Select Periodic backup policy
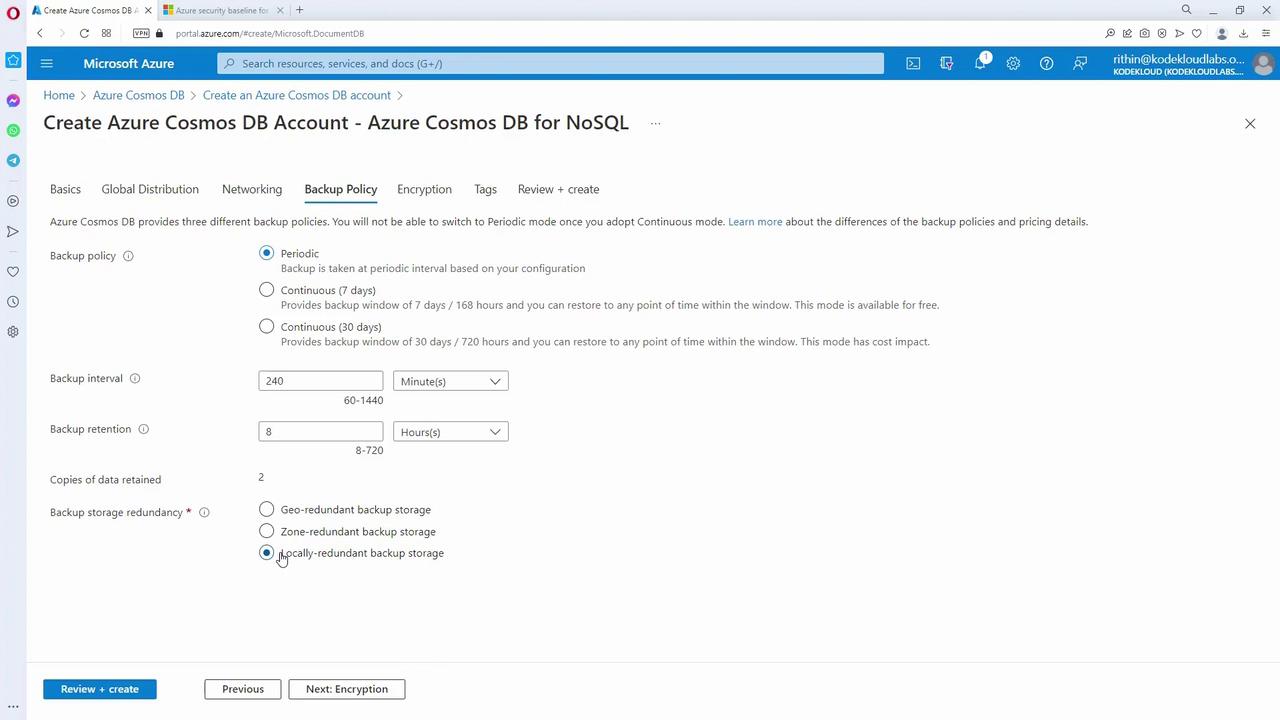 pos(266,253)
